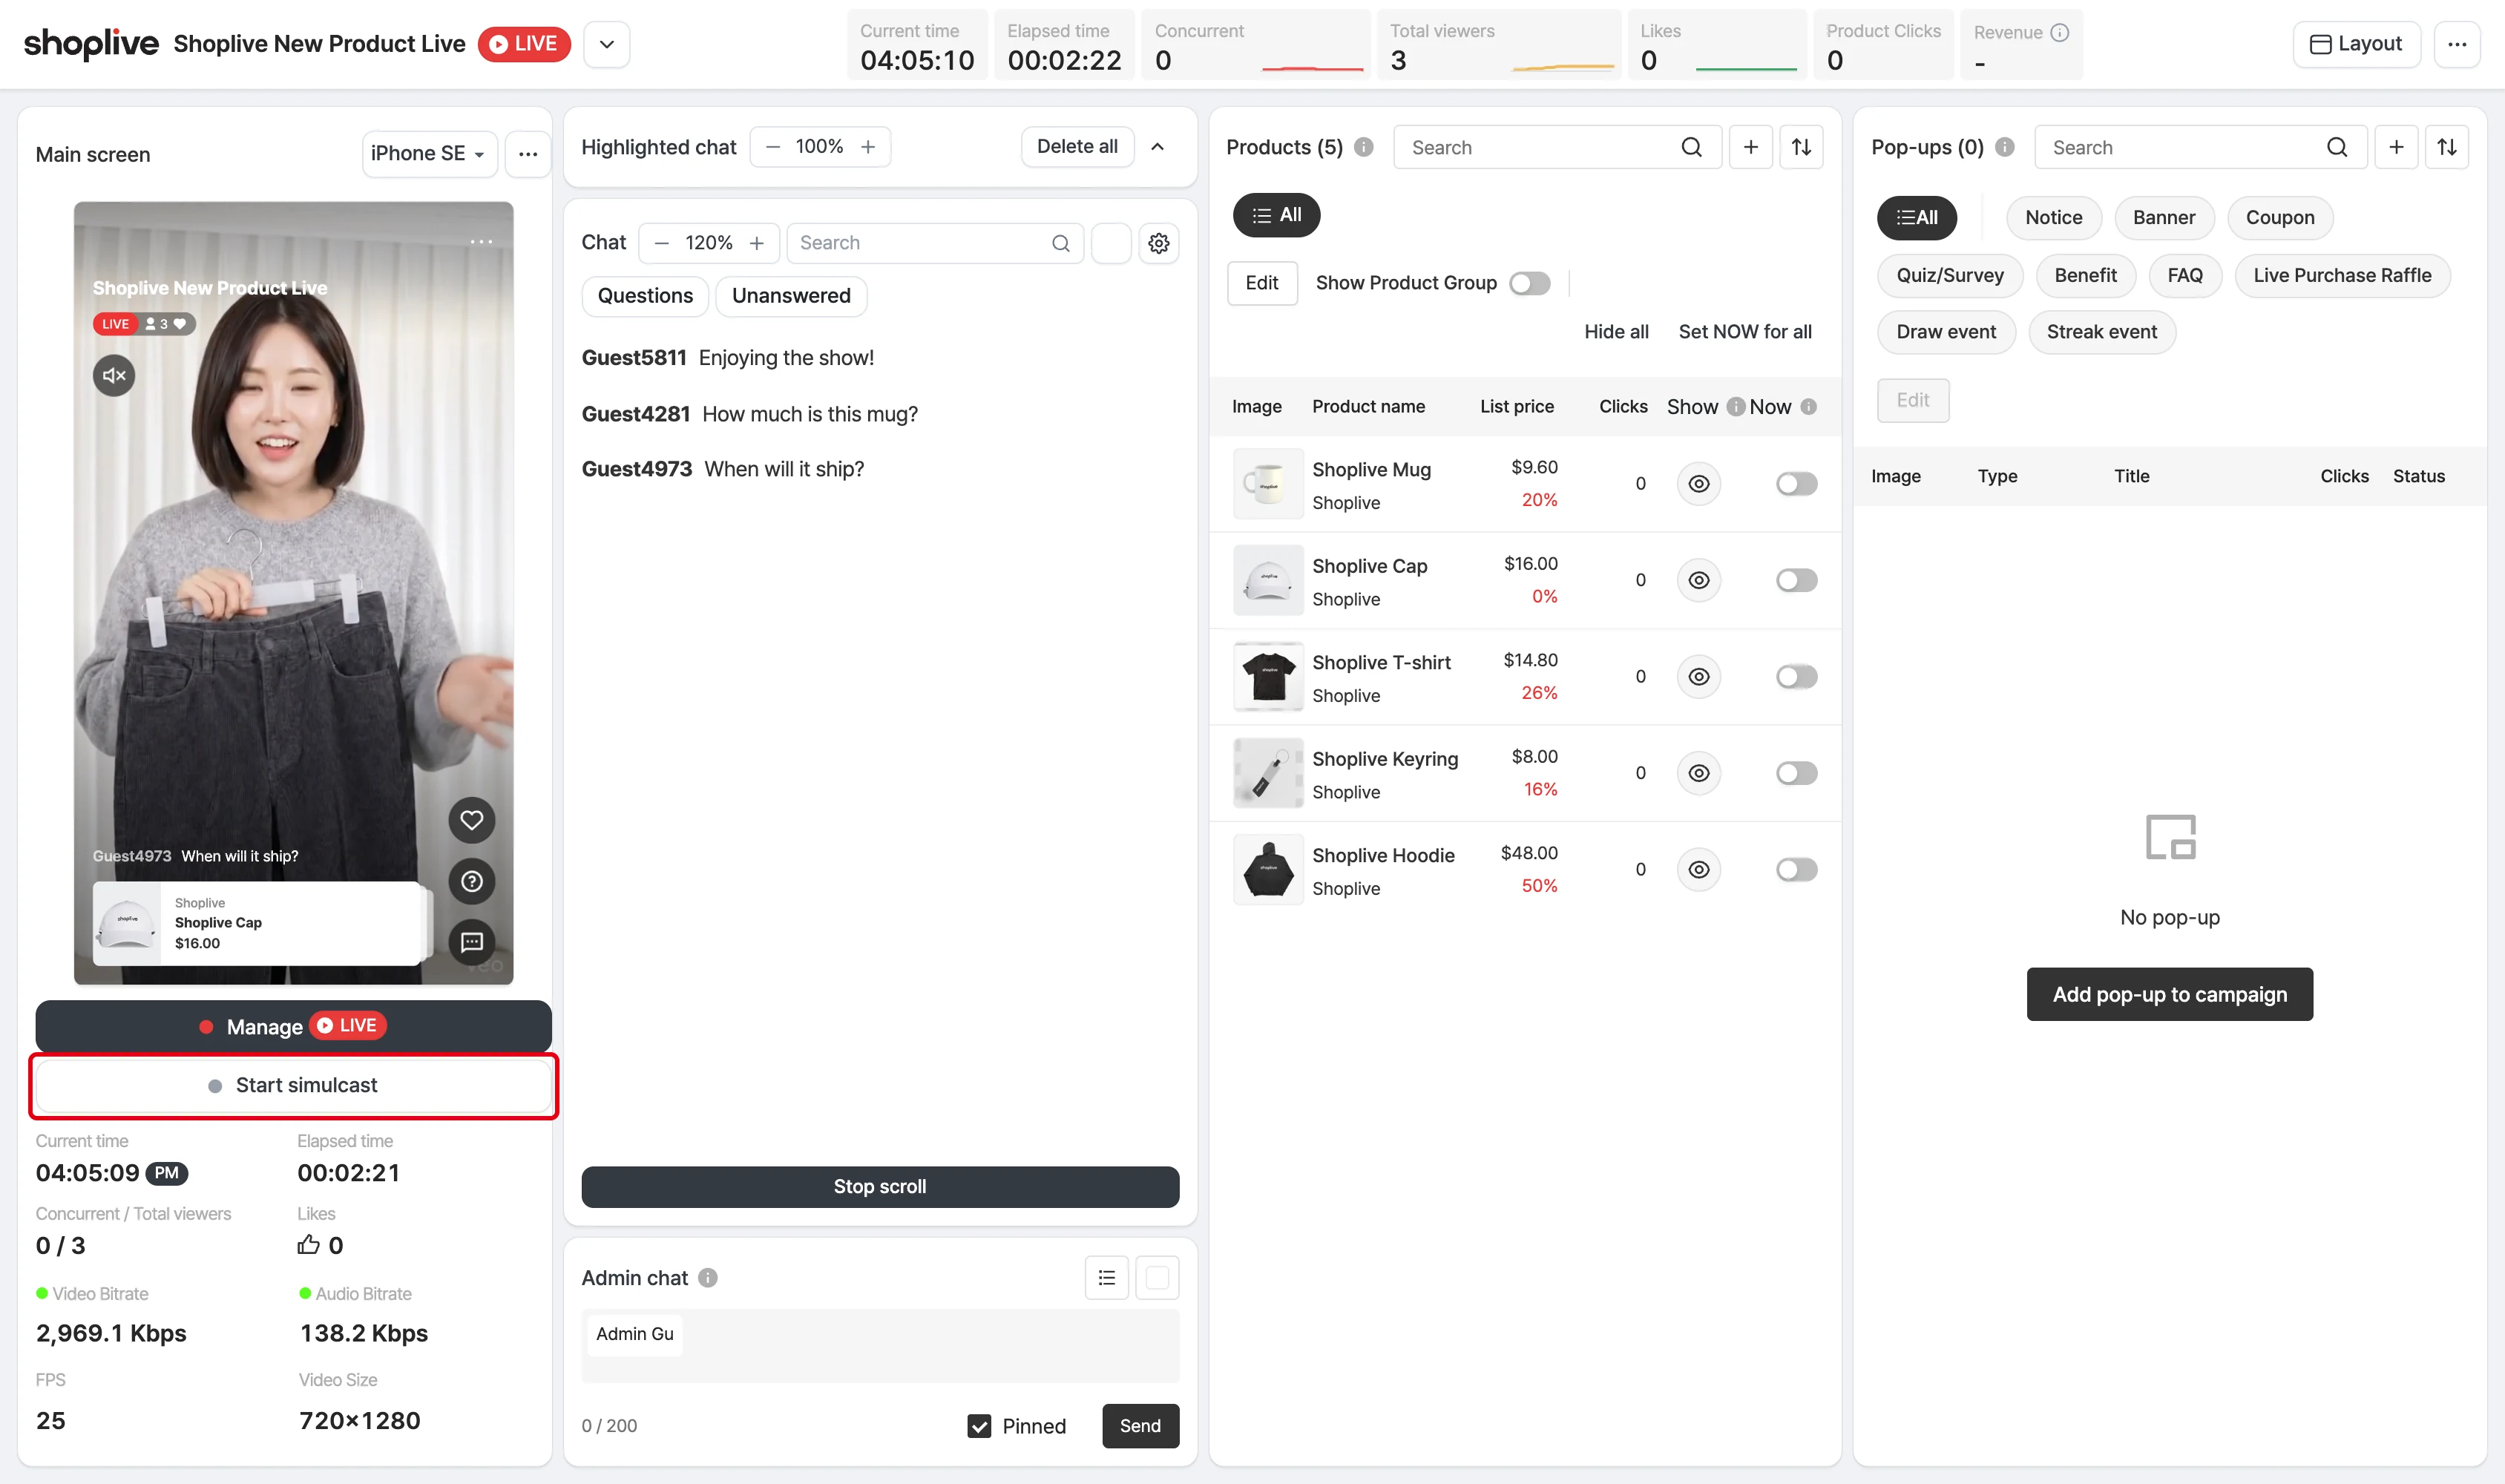2505x1484 pixels.
Task: Click the Revenue info icon
Action: pyautogui.click(x=2060, y=32)
